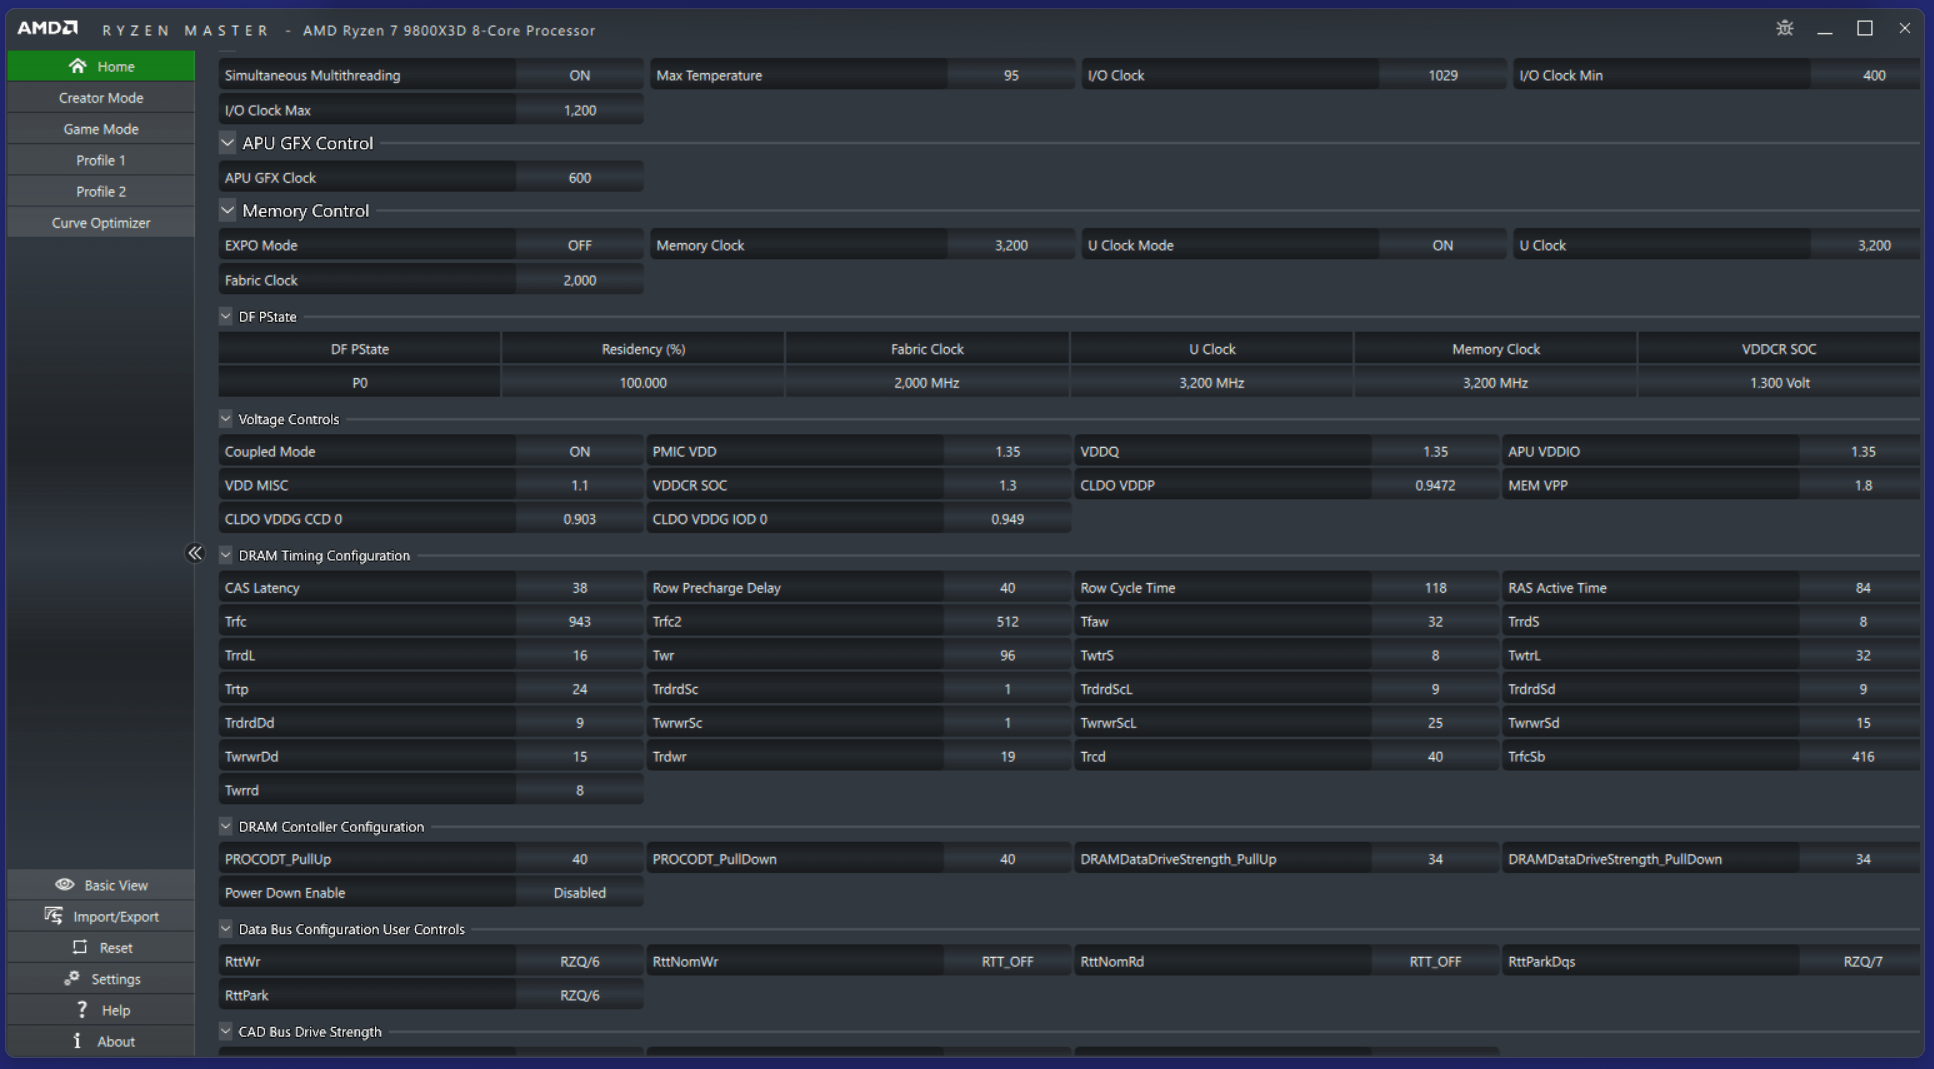Click the Home house icon in sidebar
This screenshot has width=1934, height=1069.
[77, 66]
